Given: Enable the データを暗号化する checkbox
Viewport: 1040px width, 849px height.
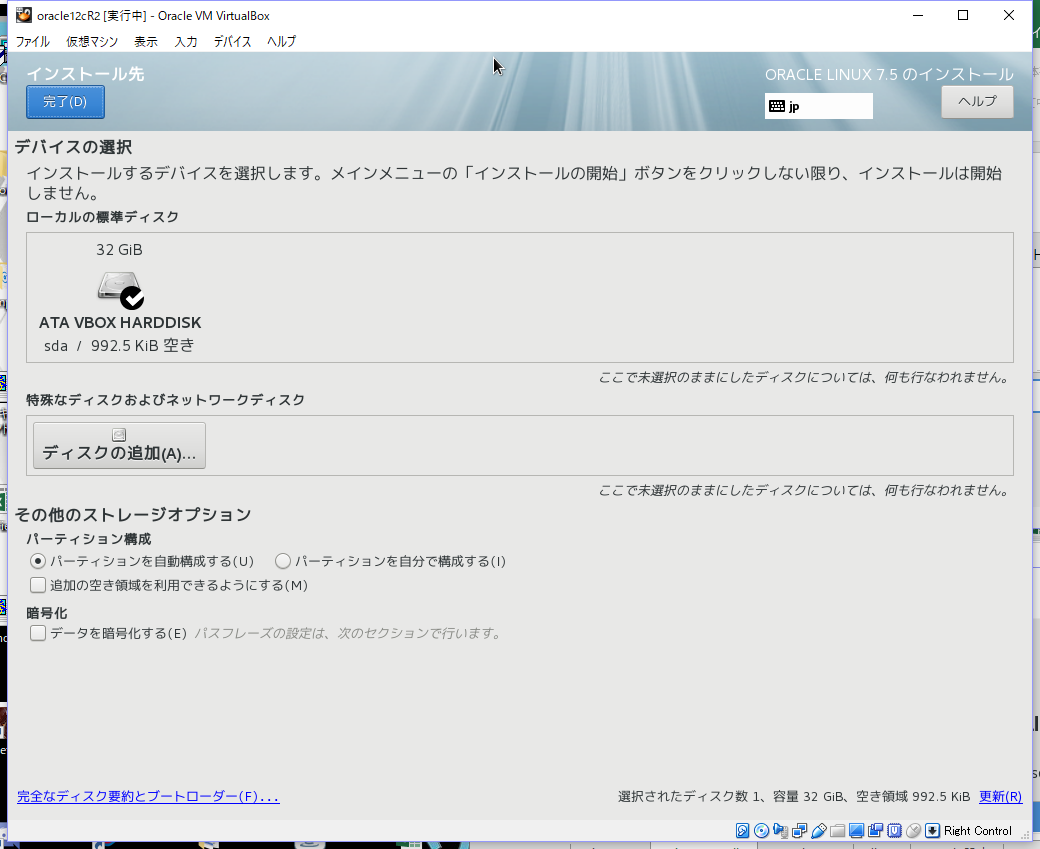Looking at the screenshot, I should (37, 632).
